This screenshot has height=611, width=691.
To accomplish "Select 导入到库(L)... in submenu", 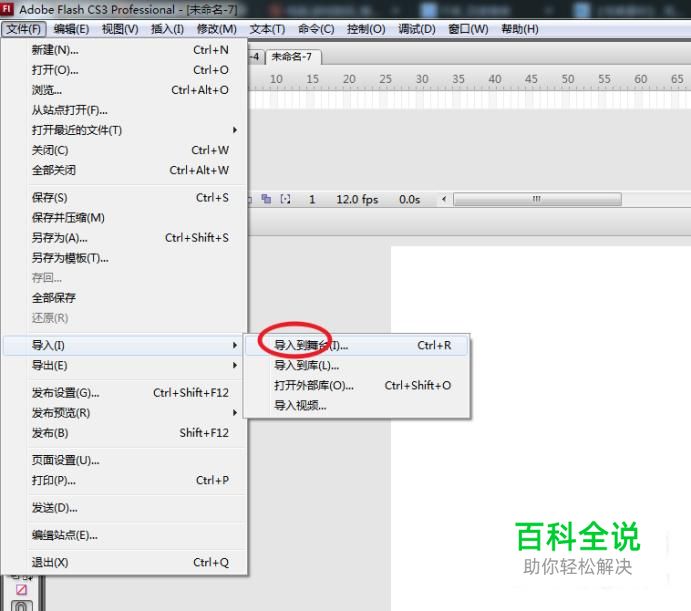I will 357,365.
